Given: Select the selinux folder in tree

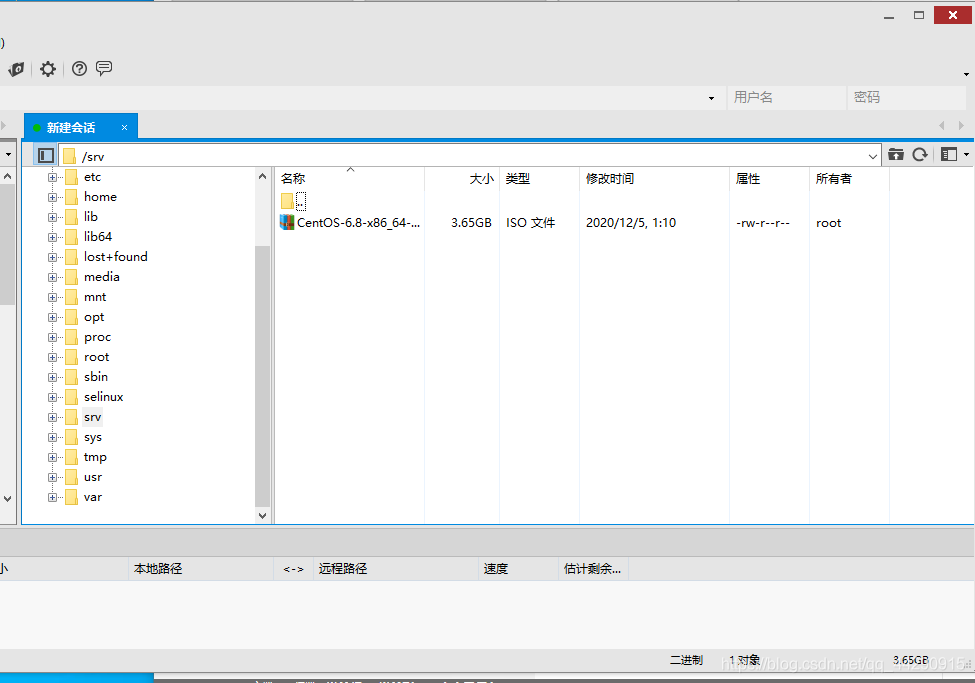Looking at the screenshot, I should tap(103, 397).
